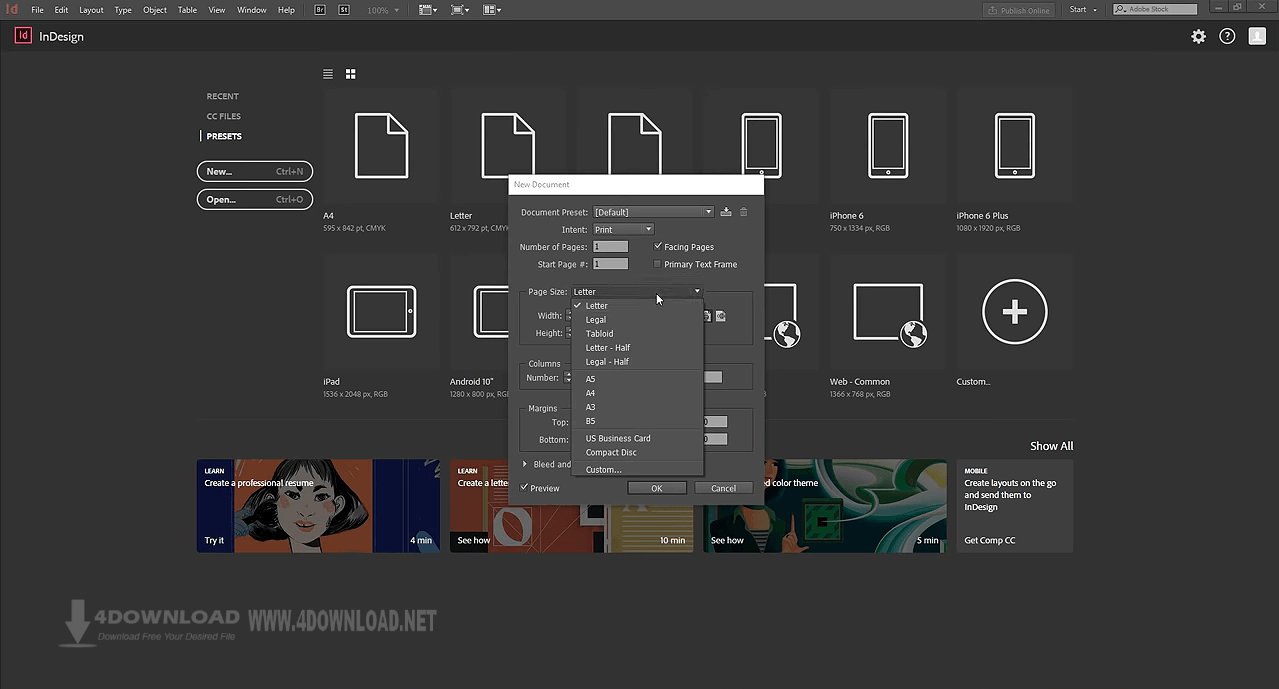Enable the Primary Text Frame checkbox

point(657,264)
